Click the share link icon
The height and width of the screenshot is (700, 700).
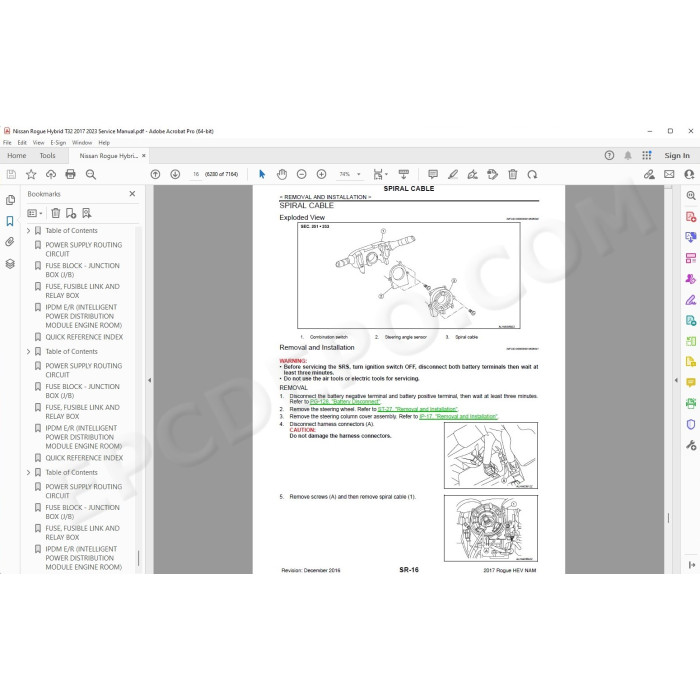coord(649,174)
